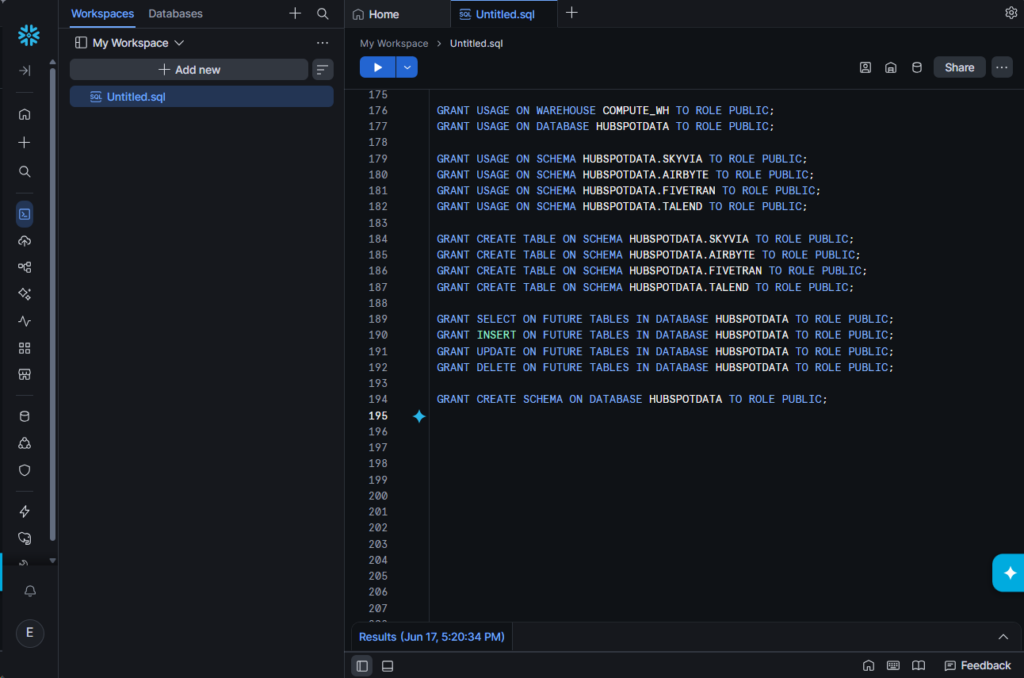Click the home icon in bottom status bar
Viewport: 1024px width, 678px height.
pyautogui.click(x=869, y=666)
